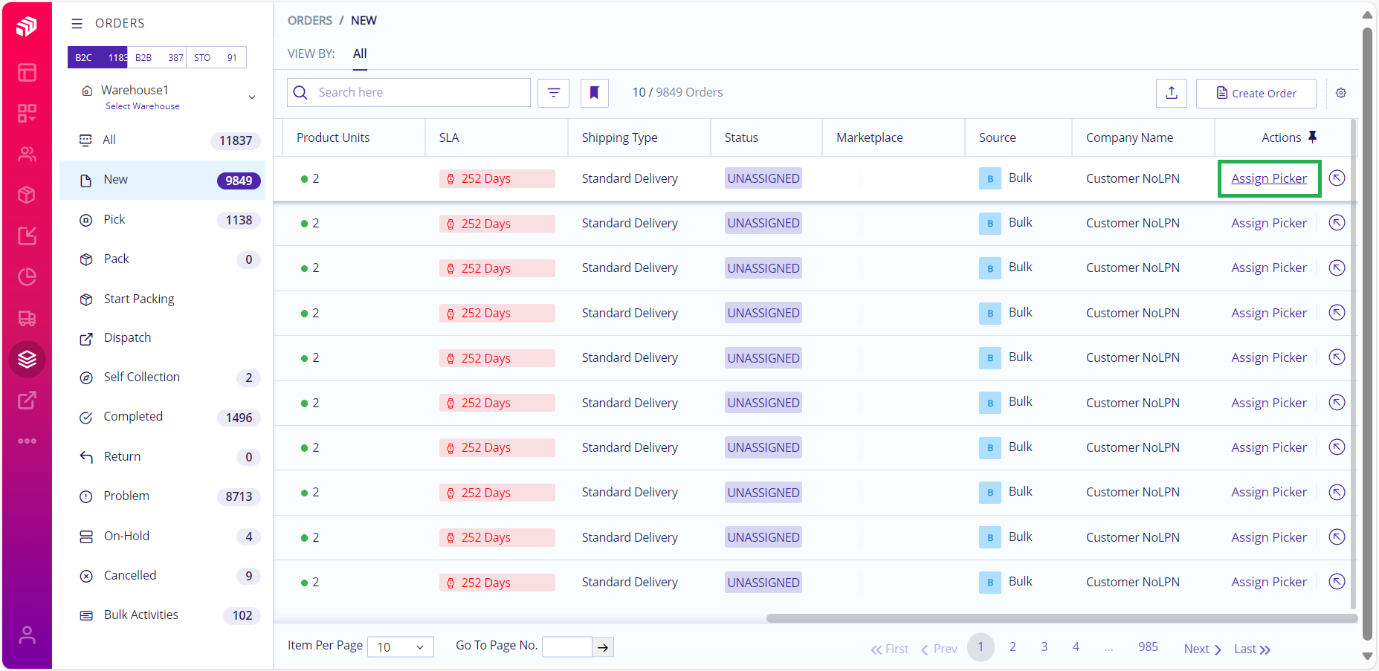The width and height of the screenshot is (1379, 671).
Task: Open the New orders menu item
Action: coord(163,180)
